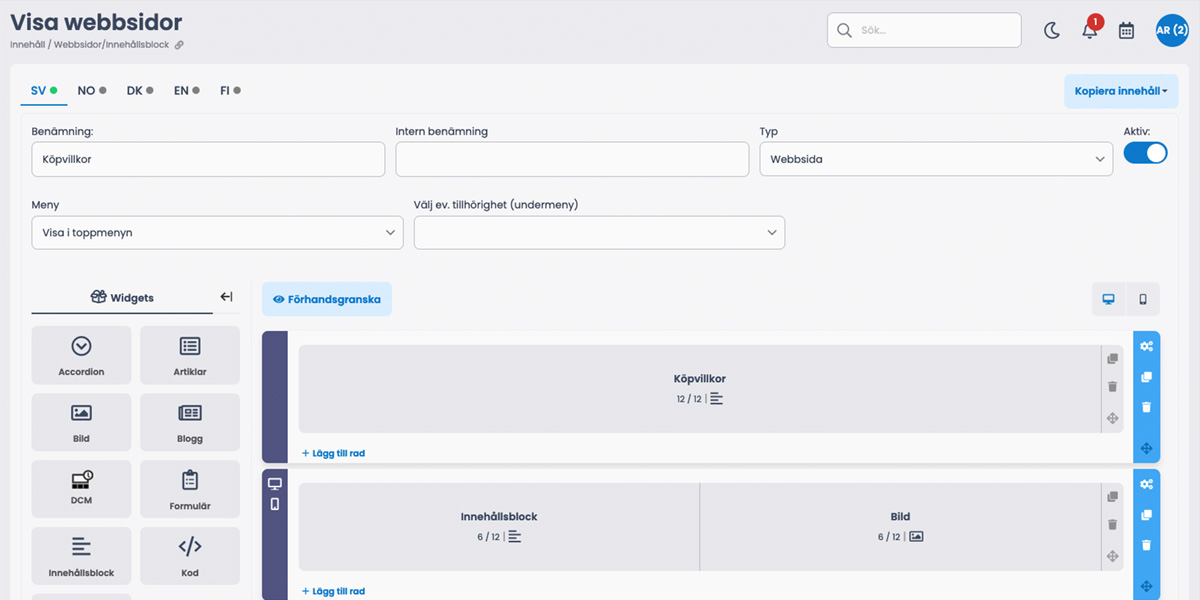
Task: Open the calendar icon in header
Action: (1126, 30)
